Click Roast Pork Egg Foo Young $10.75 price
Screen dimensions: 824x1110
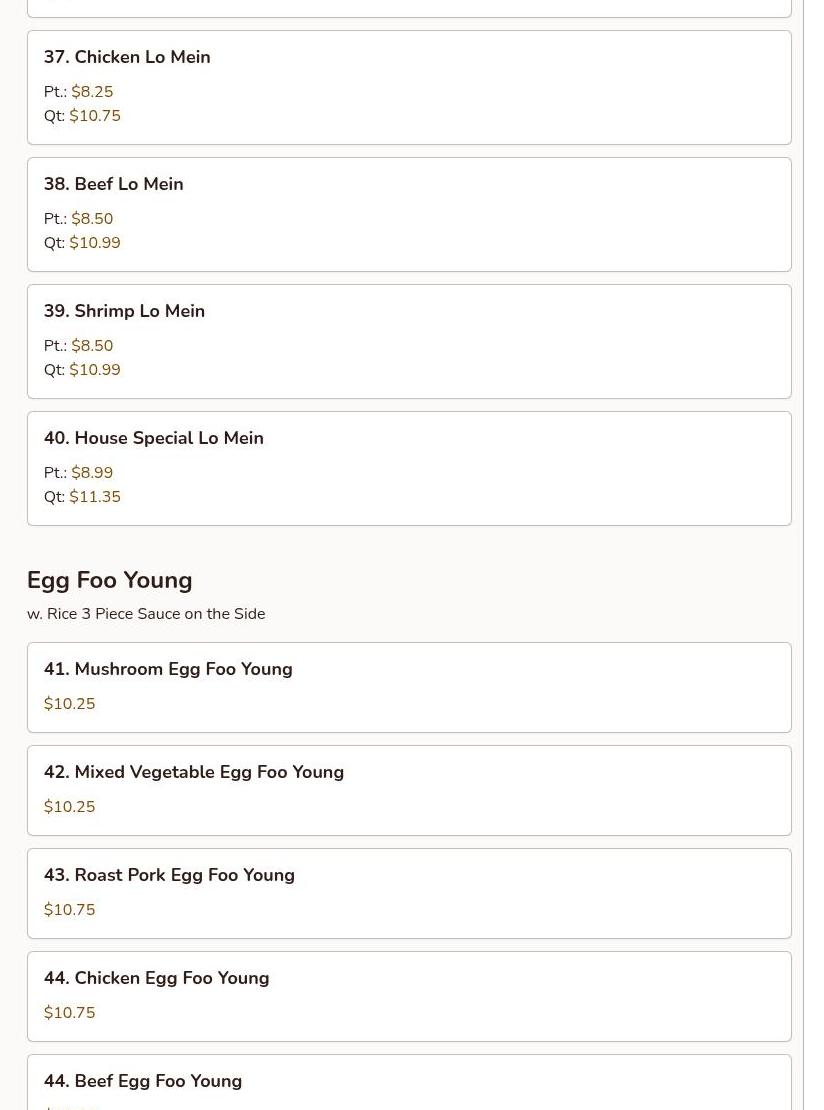pos(69,910)
